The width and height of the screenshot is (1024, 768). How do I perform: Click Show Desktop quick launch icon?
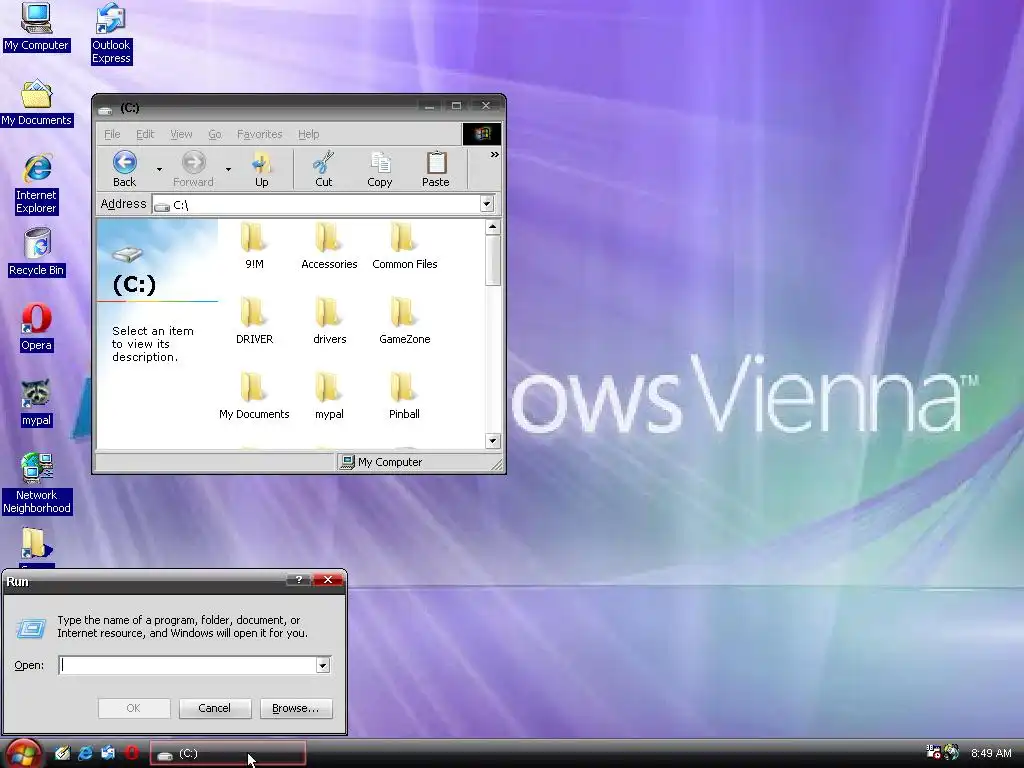(62, 753)
